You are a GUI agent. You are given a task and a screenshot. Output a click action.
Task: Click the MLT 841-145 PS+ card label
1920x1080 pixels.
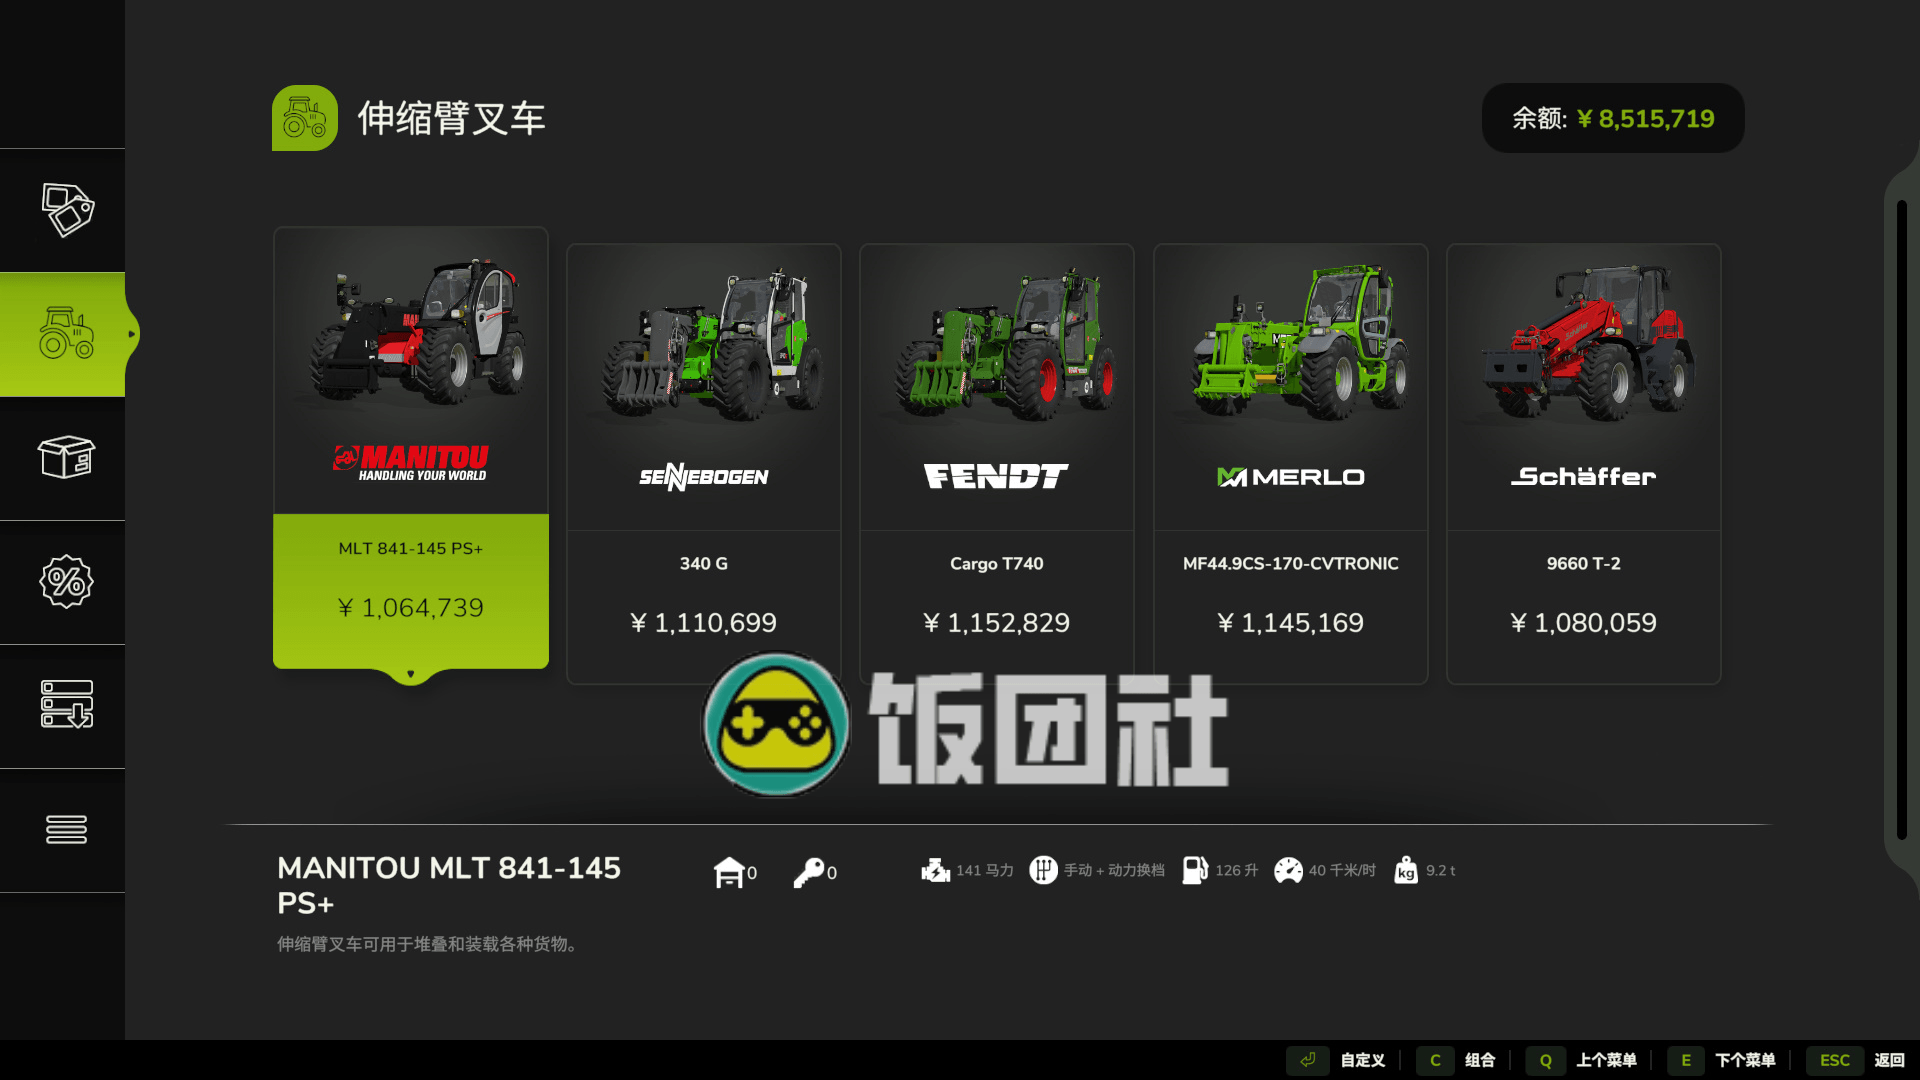[x=411, y=549]
